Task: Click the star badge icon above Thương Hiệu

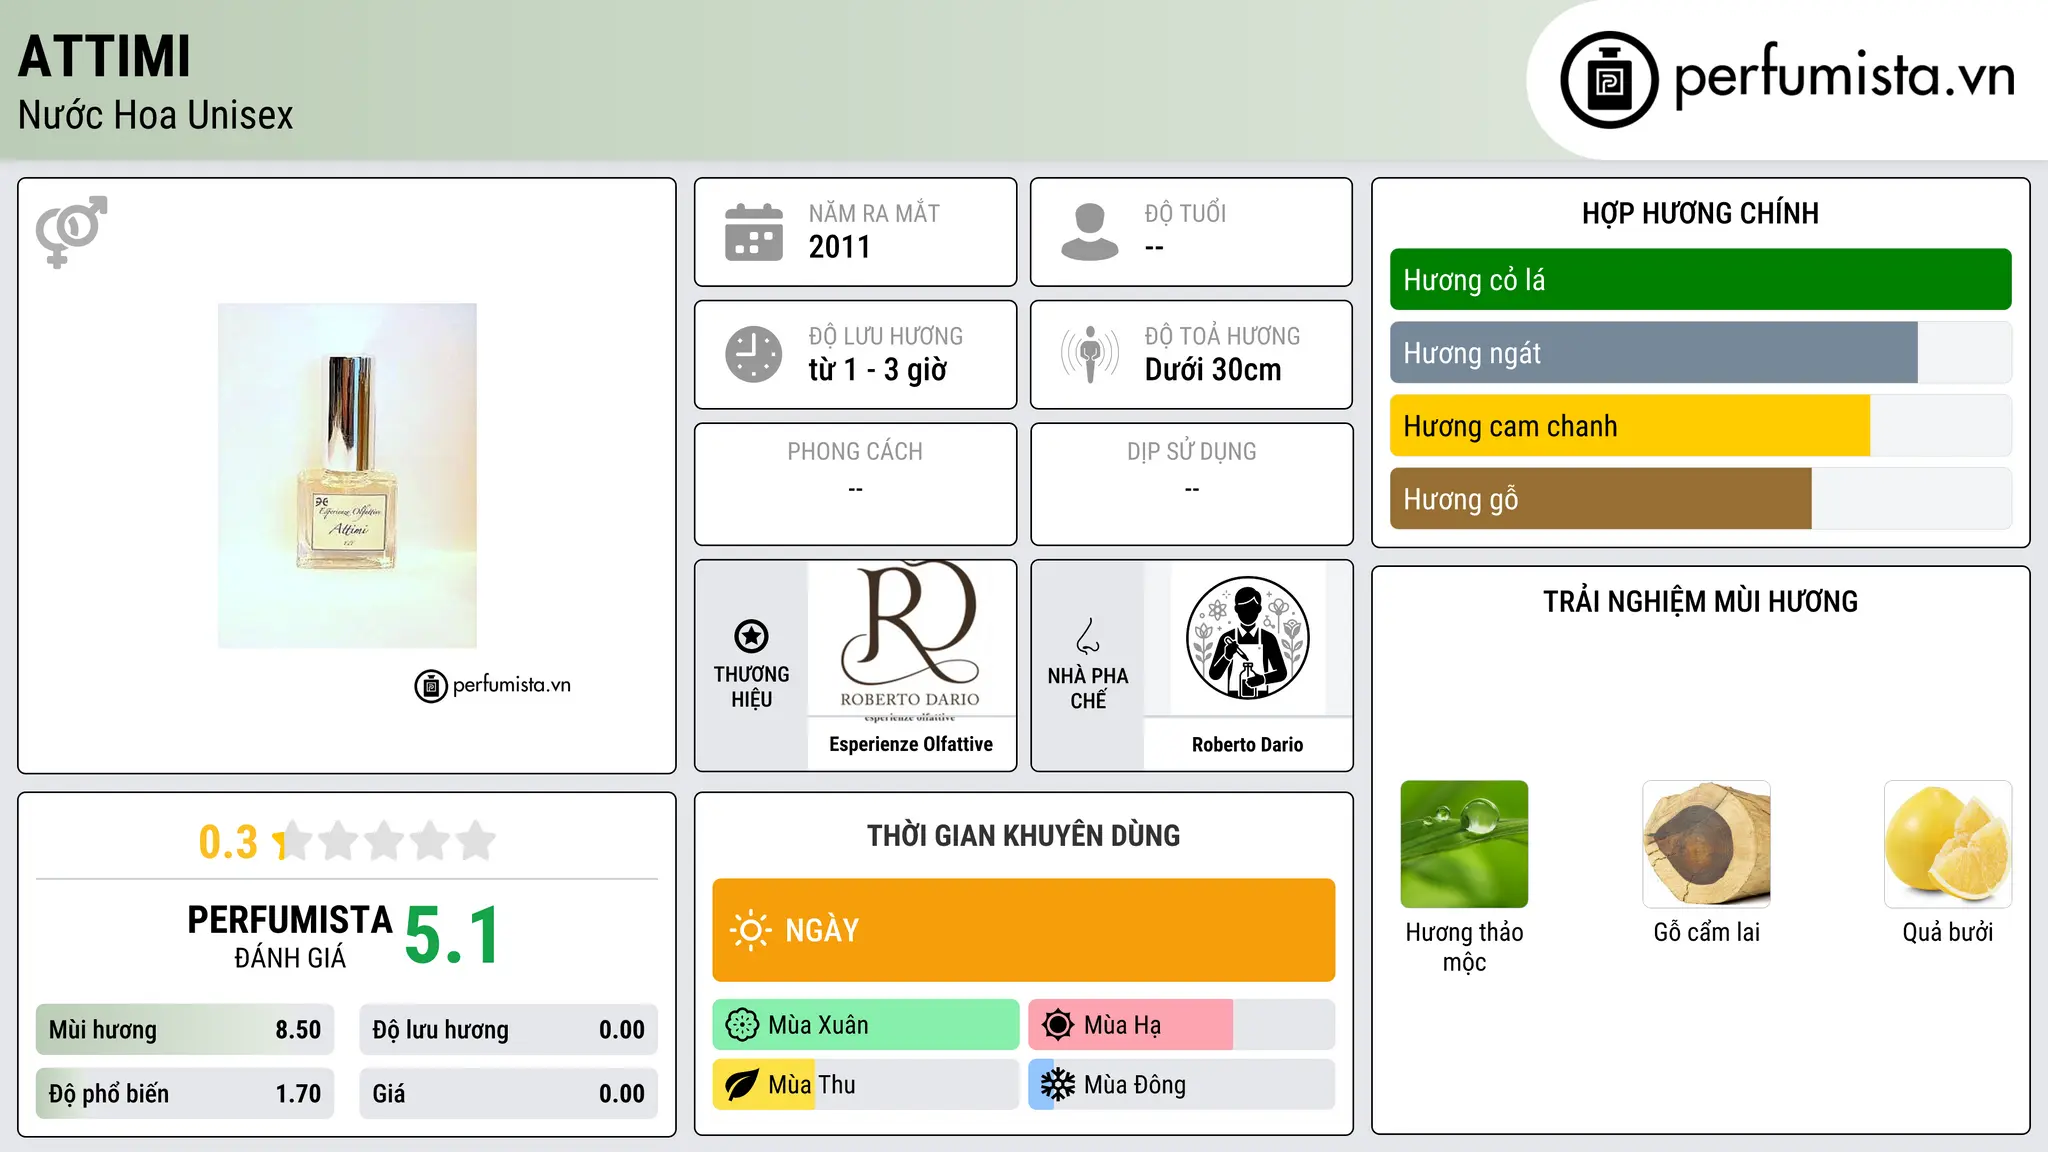Action: click(x=751, y=636)
